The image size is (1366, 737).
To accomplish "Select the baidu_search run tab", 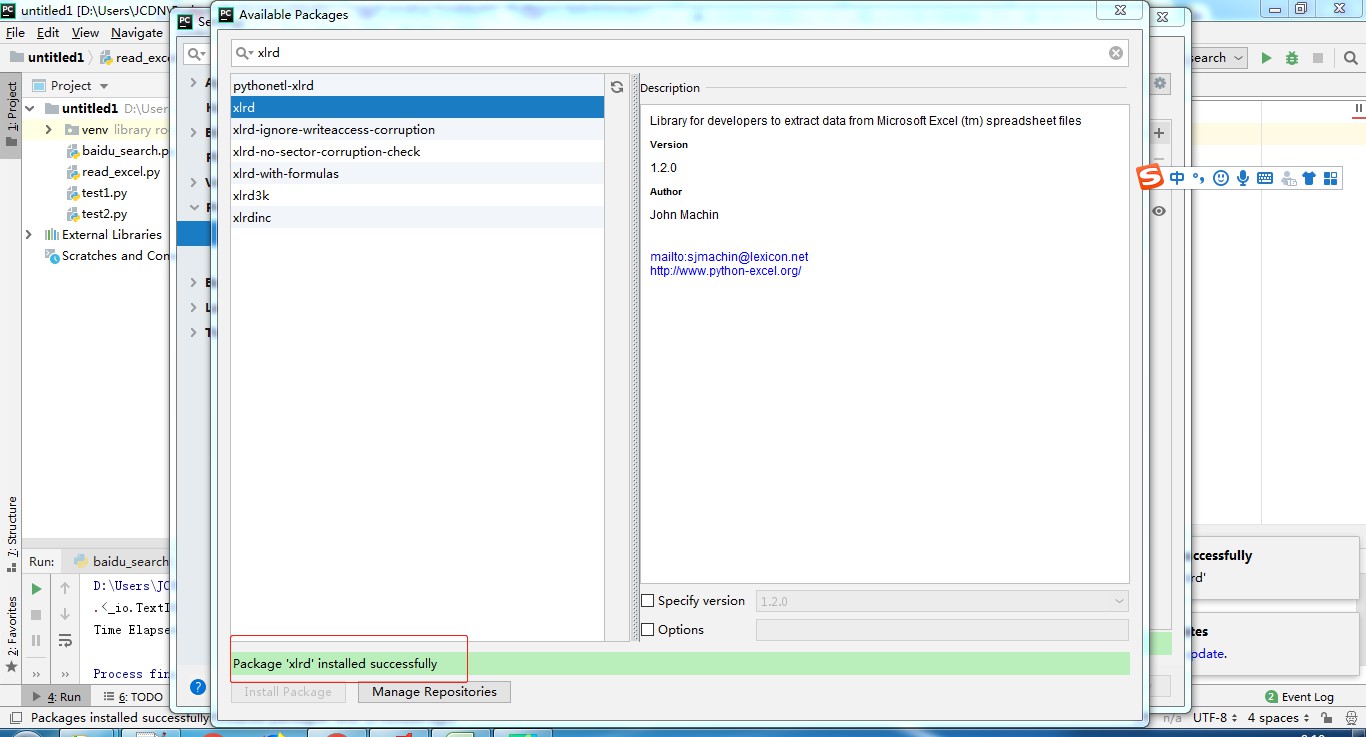I will 122,562.
